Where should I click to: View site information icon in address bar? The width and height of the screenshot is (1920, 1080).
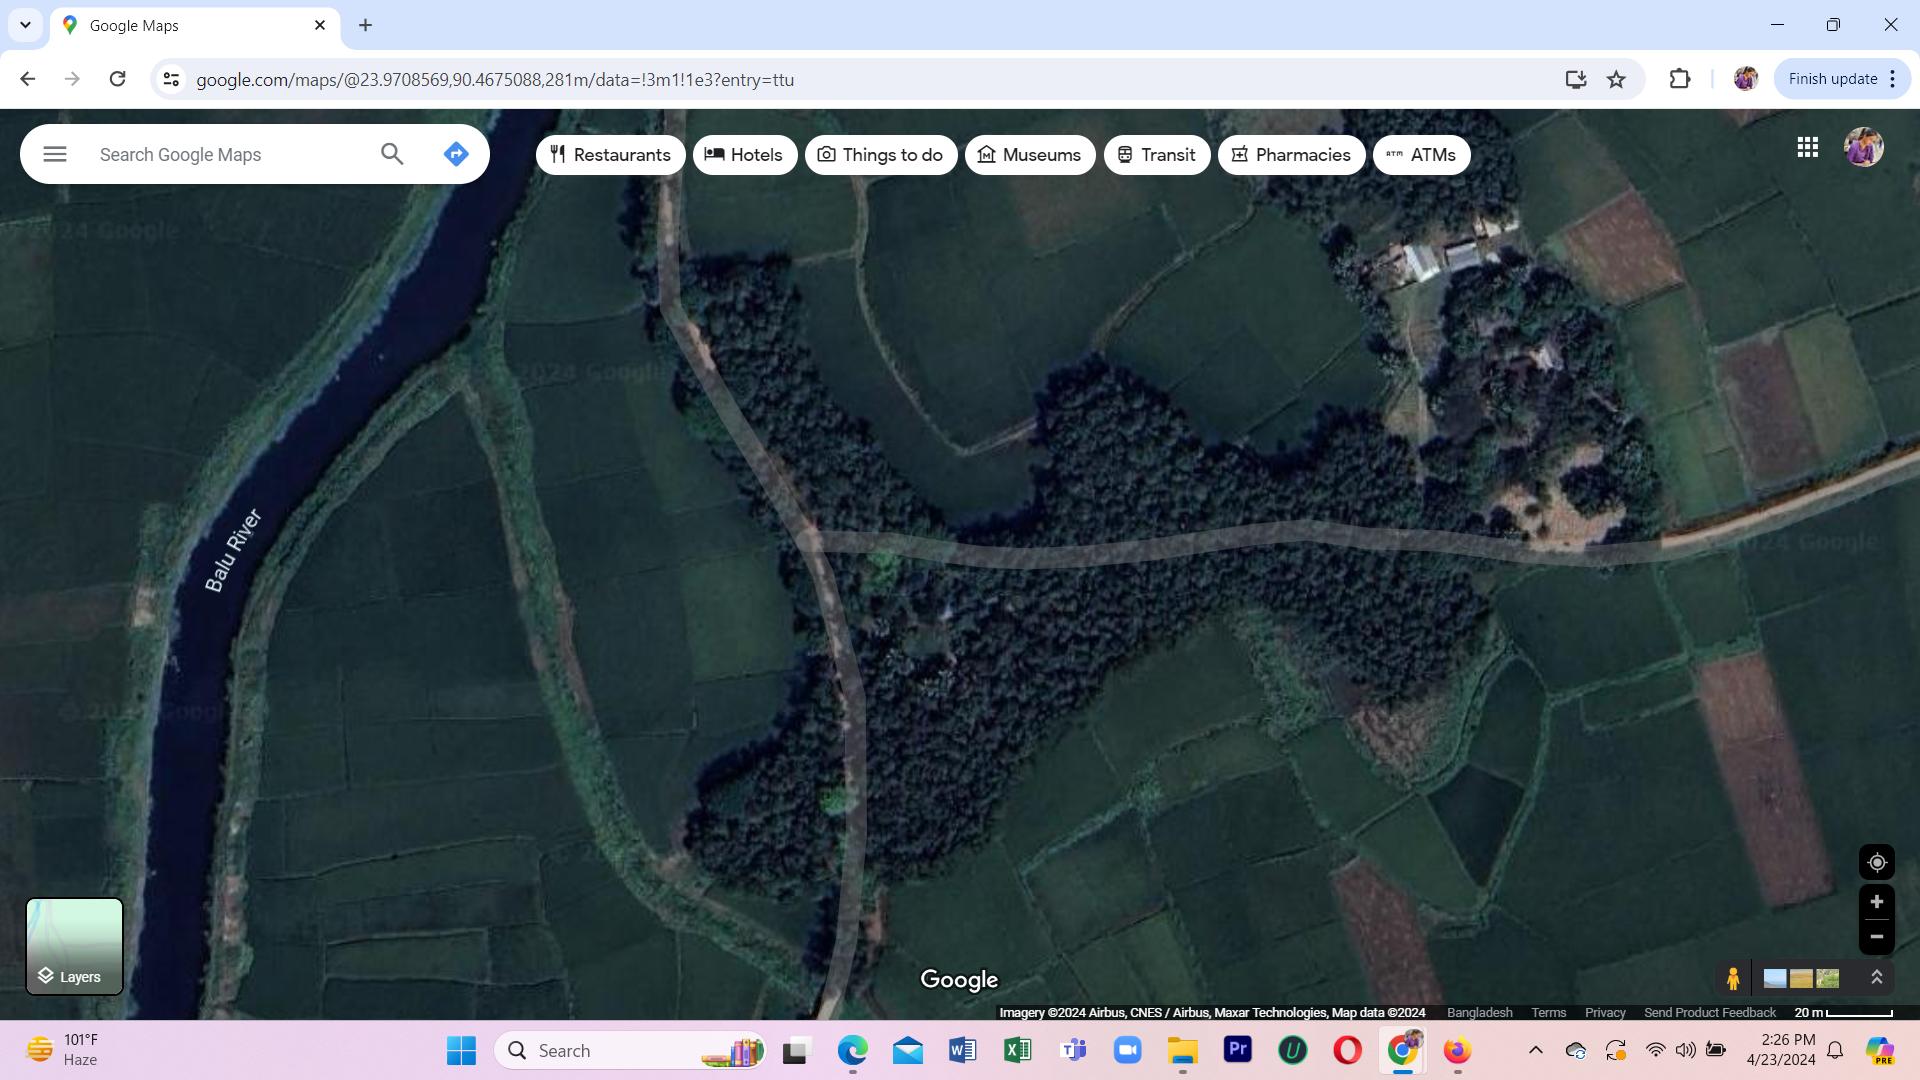171,79
